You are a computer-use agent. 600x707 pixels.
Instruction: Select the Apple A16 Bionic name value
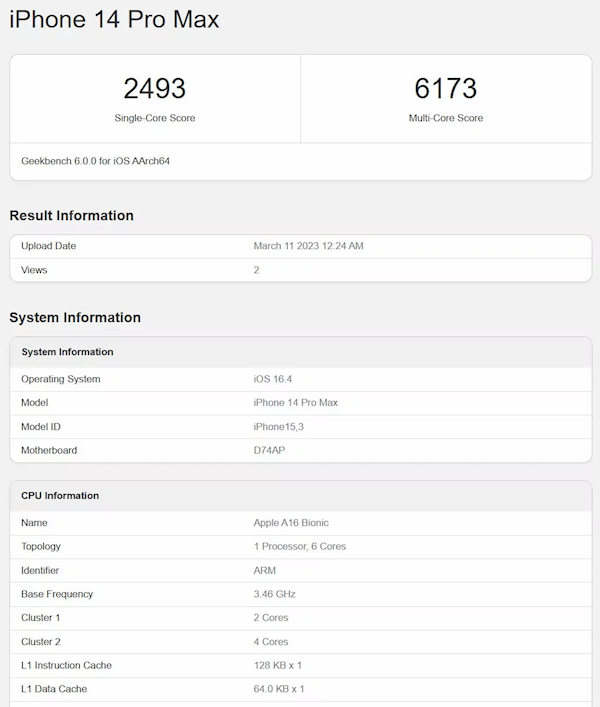pyautogui.click(x=291, y=523)
